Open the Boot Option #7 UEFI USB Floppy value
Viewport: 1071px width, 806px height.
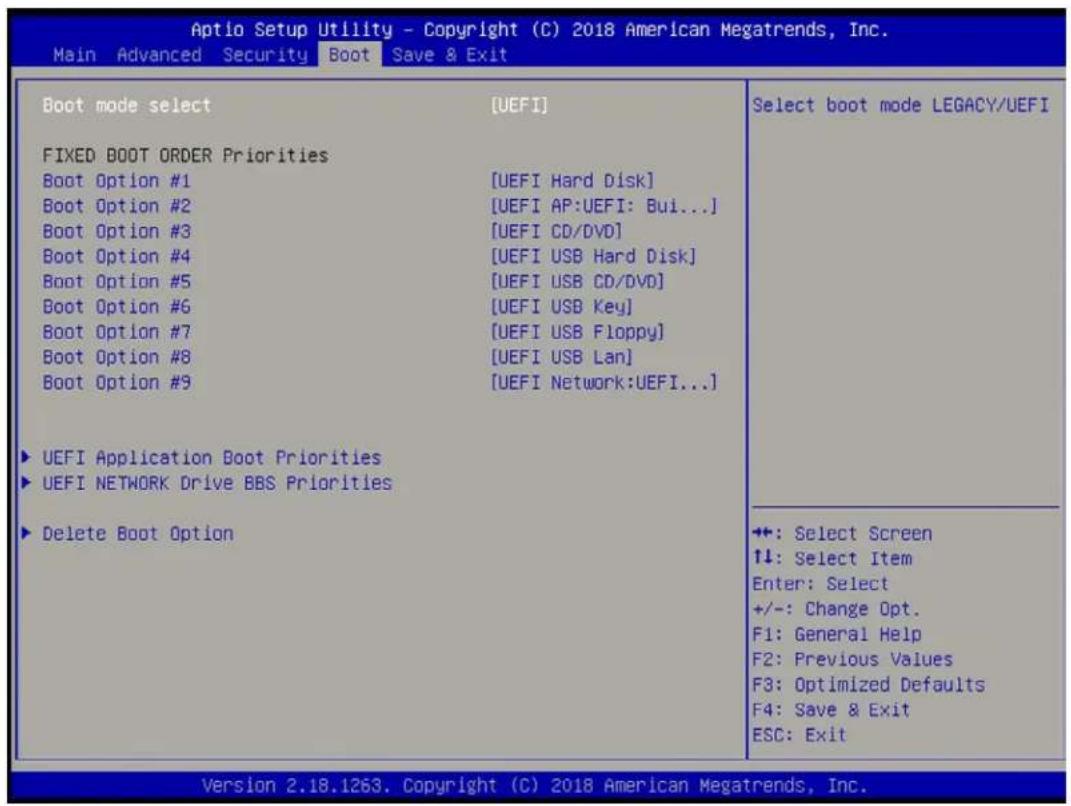pos(577,332)
